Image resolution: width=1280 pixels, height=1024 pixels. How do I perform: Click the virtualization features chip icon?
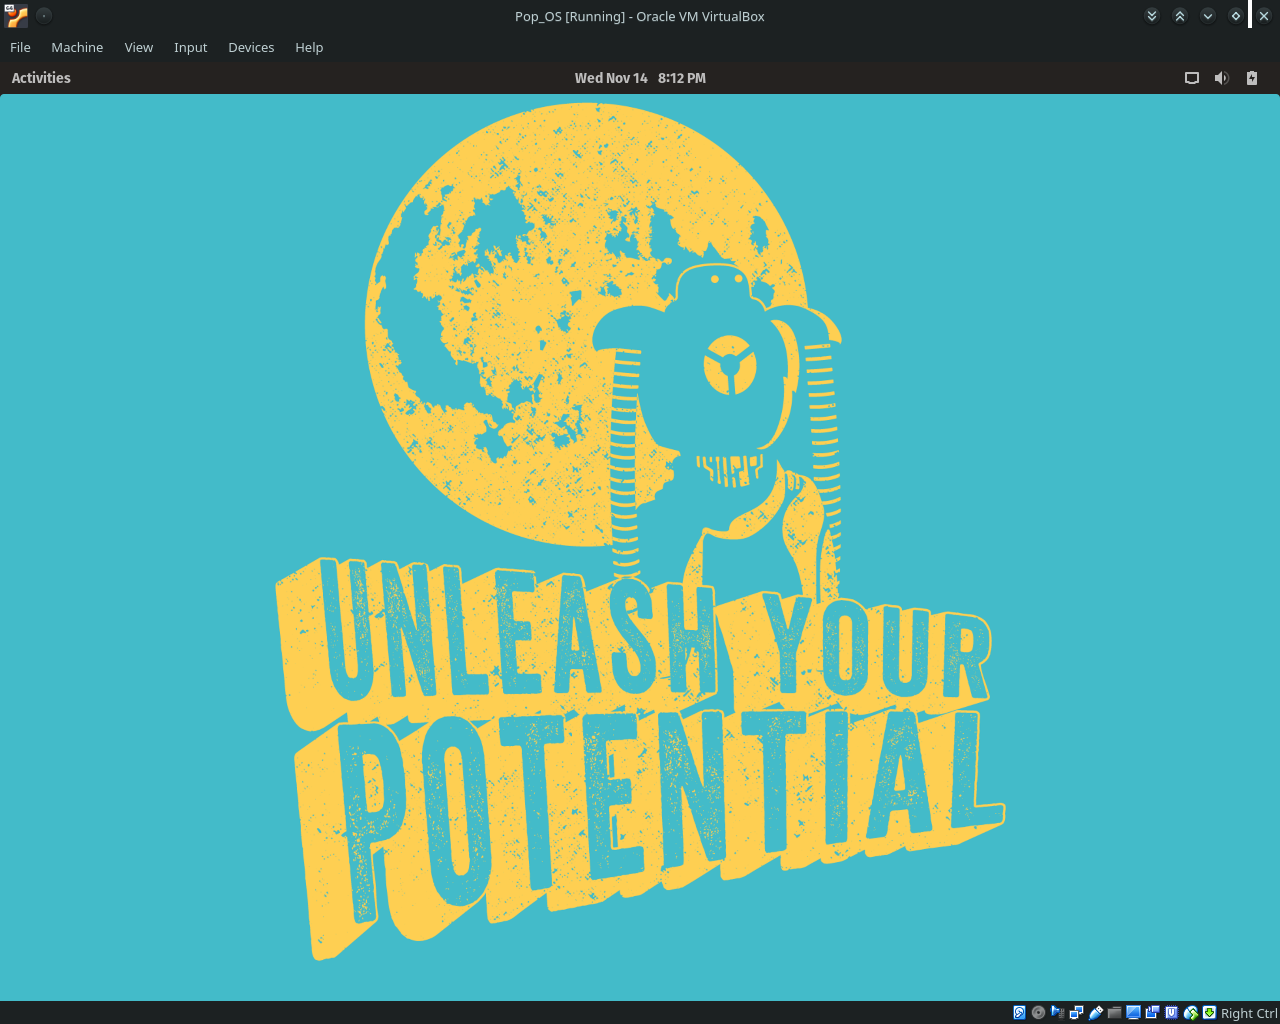pos(1171,1012)
